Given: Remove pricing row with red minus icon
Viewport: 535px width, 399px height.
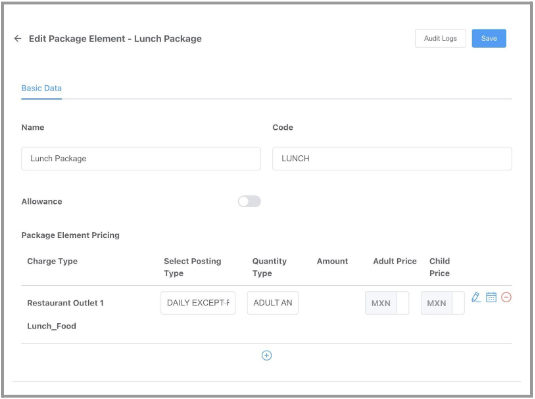Looking at the screenshot, I should (x=506, y=297).
